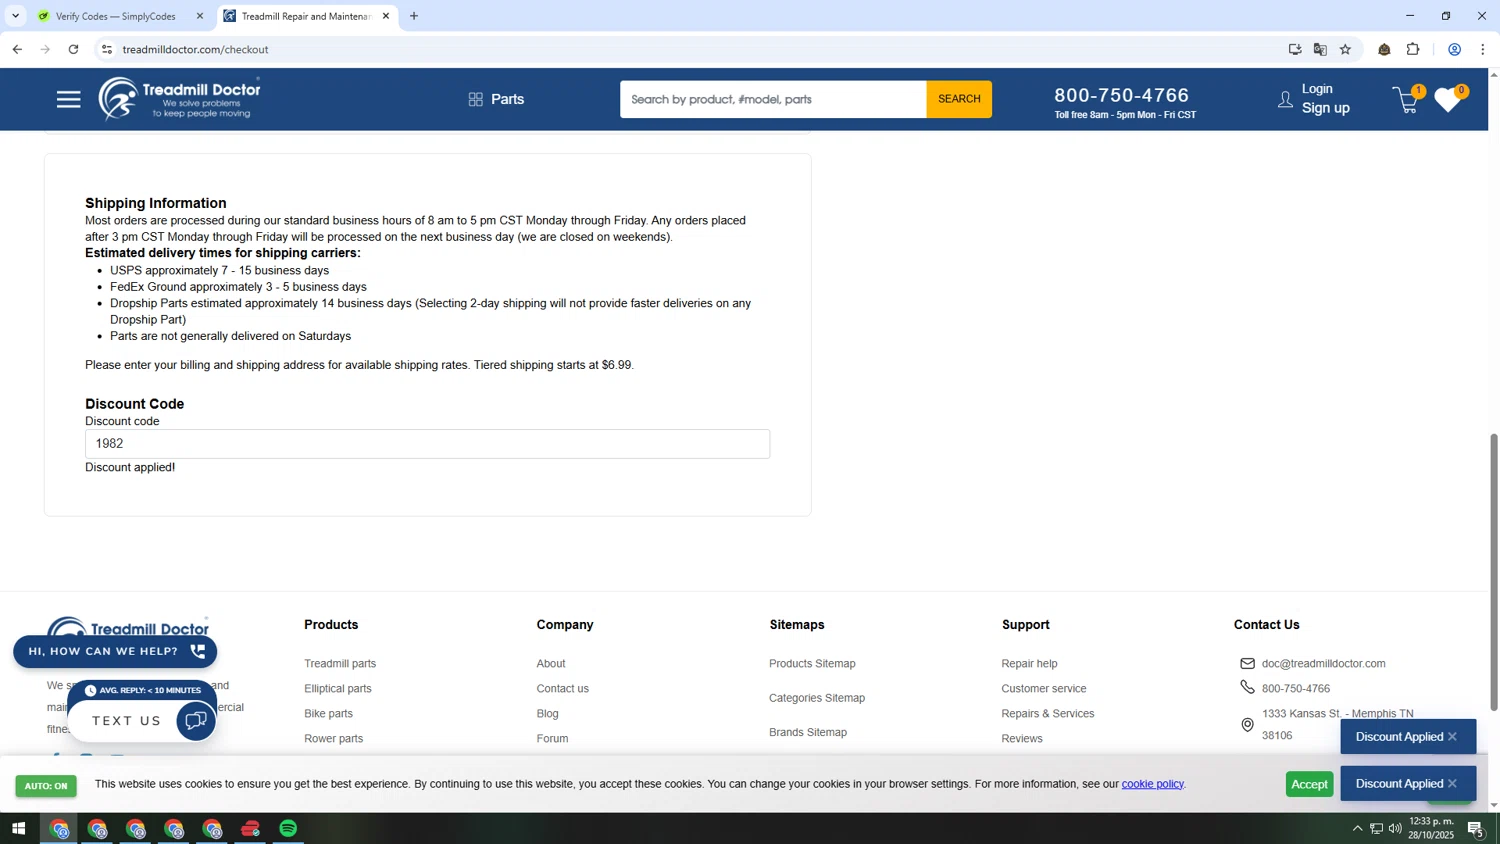This screenshot has width=1500, height=844.
Task: Click the user account icon
Action: [x=1285, y=99]
